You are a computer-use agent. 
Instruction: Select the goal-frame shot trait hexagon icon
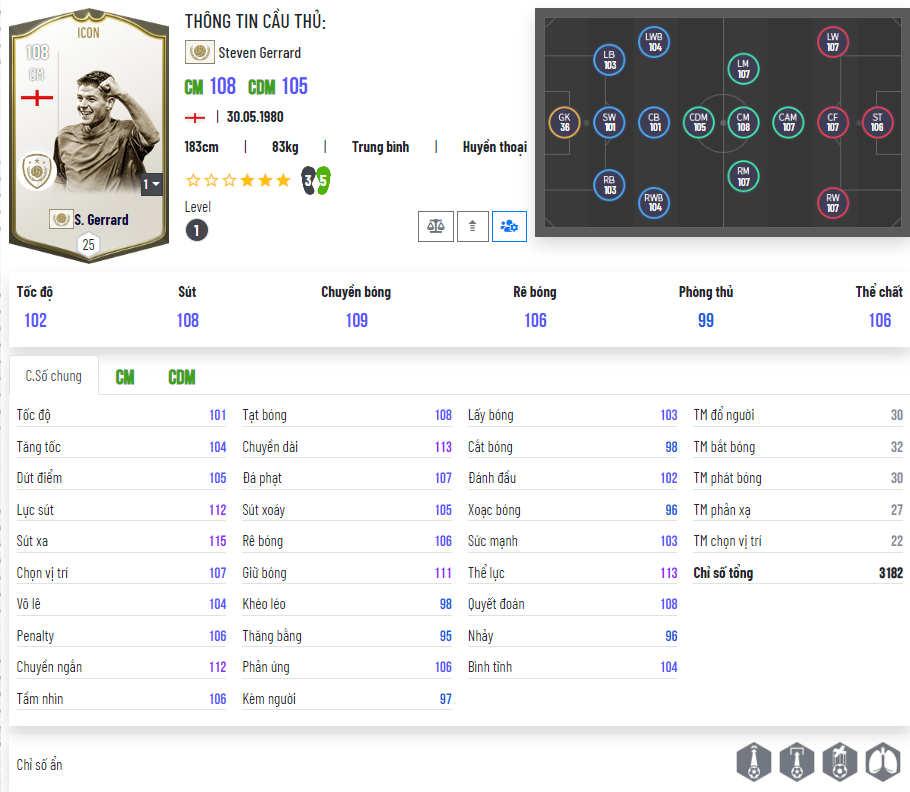tap(797, 762)
